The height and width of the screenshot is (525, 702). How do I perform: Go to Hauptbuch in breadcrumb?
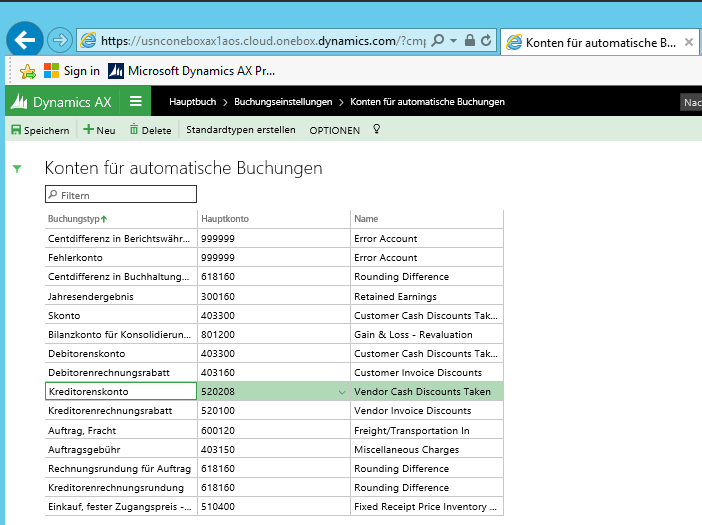[x=192, y=102]
